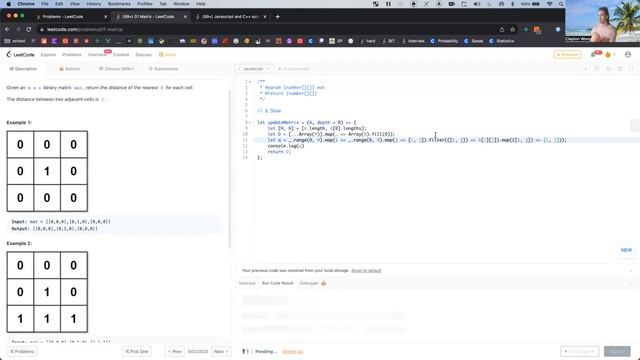Viewport: 640px width, 360px height.
Task: Click the editor fullscreen icon
Action: pos(631,69)
